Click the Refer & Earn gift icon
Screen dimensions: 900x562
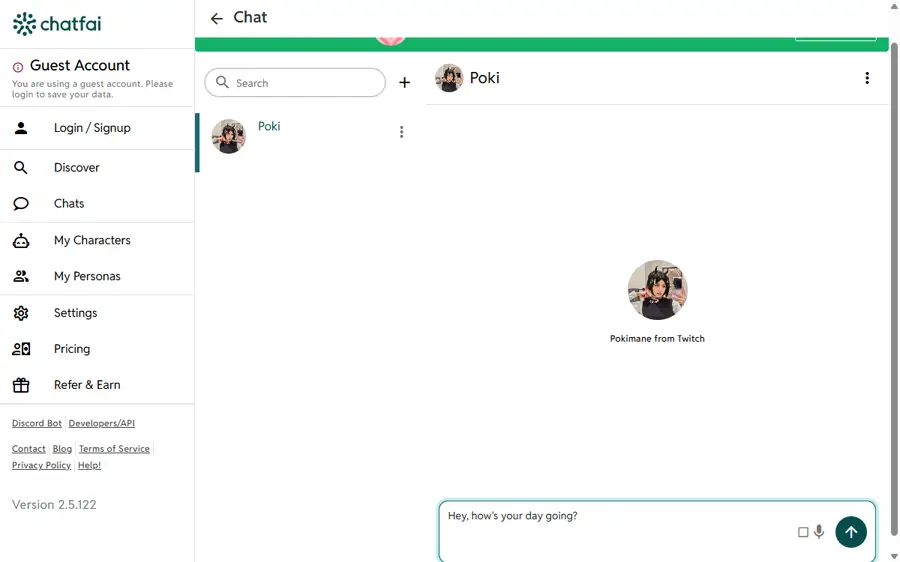click(x=21, y=385)
